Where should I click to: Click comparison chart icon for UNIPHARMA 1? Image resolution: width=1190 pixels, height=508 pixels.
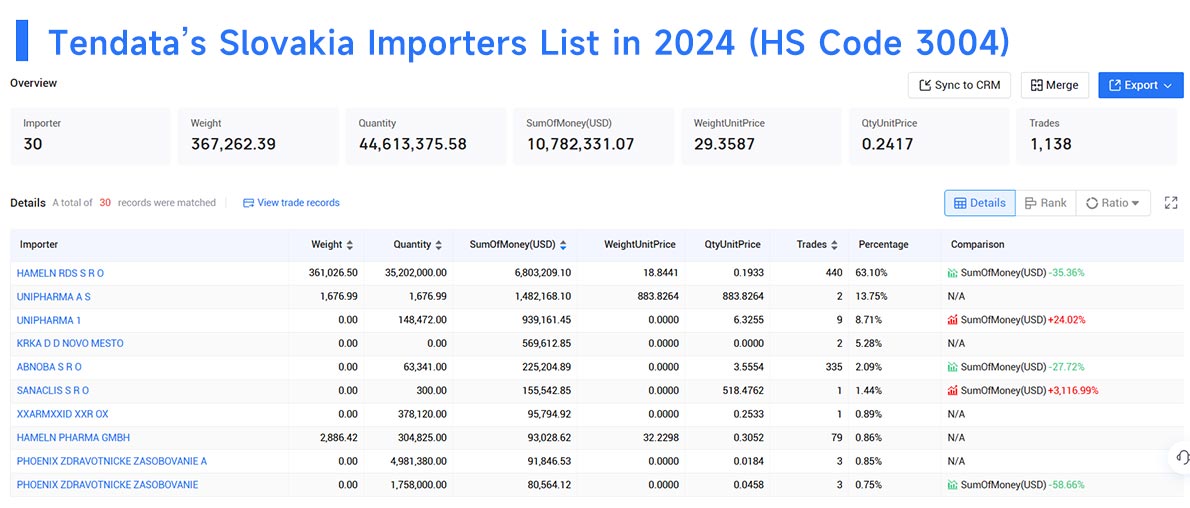pyautogui.click(x=952, y=320)
